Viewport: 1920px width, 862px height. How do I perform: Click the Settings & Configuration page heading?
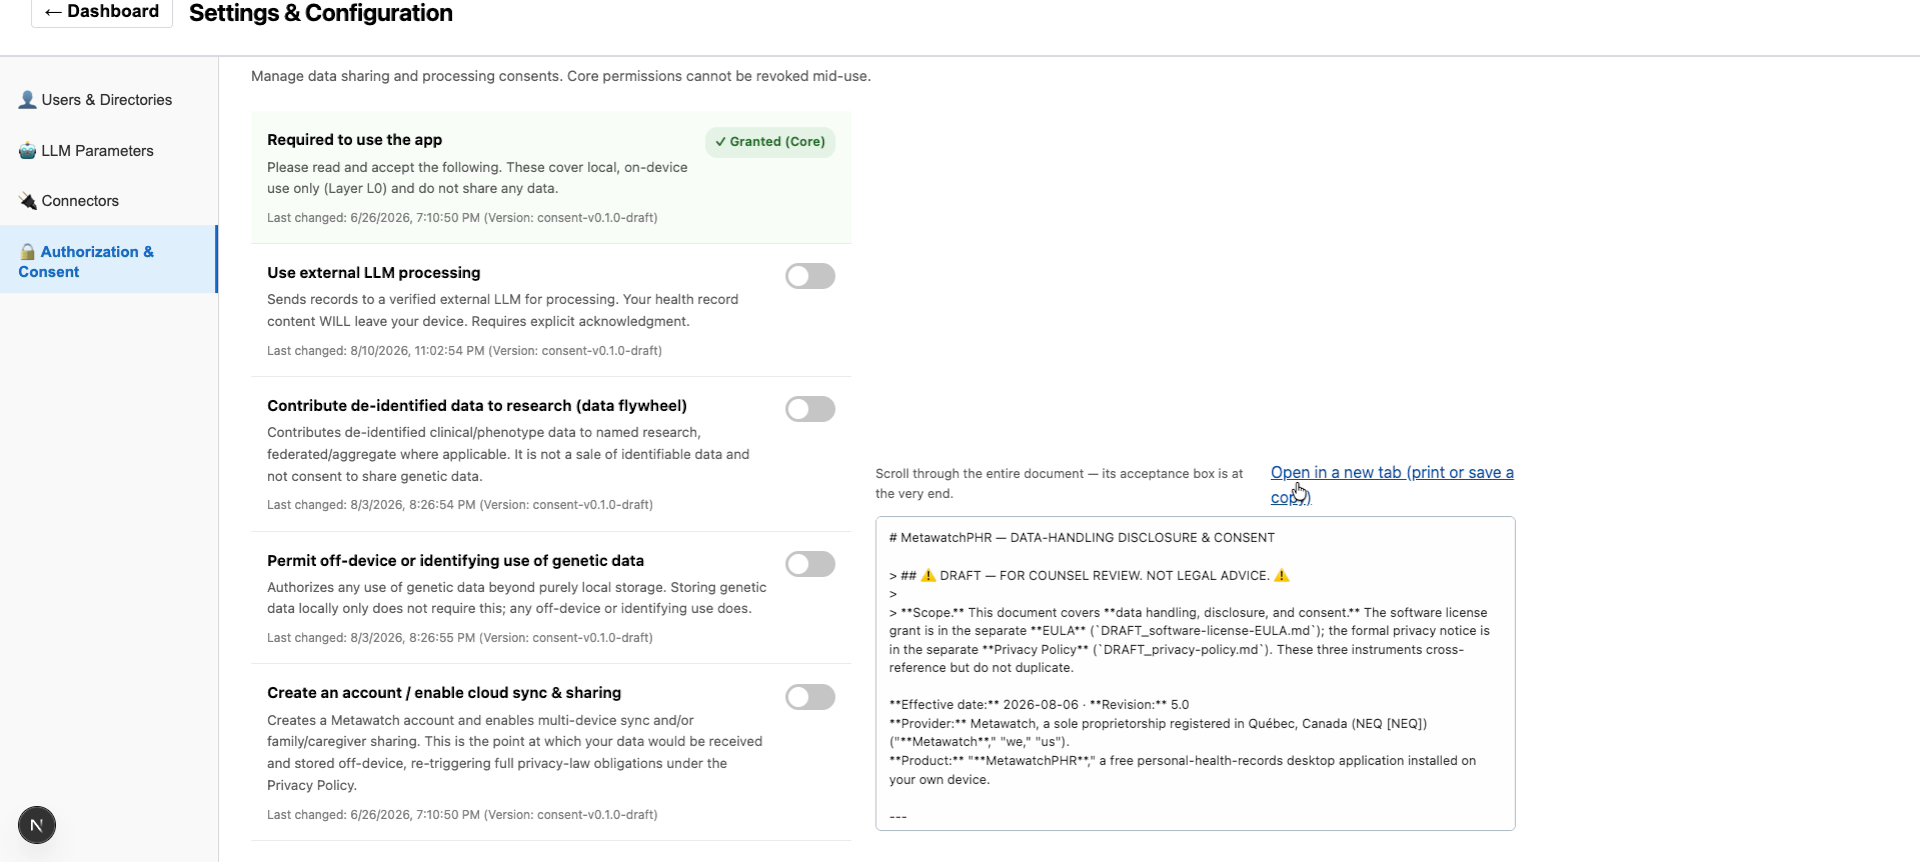321,13
